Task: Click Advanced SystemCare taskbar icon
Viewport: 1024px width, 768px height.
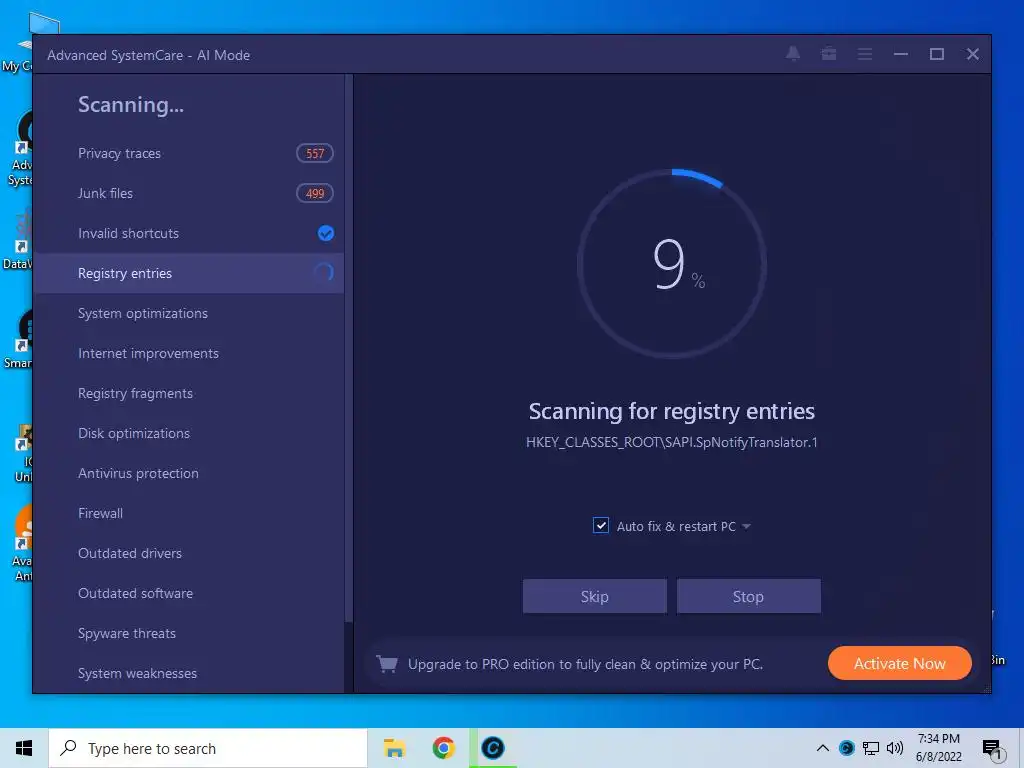Action: click(x=493, y=748)
